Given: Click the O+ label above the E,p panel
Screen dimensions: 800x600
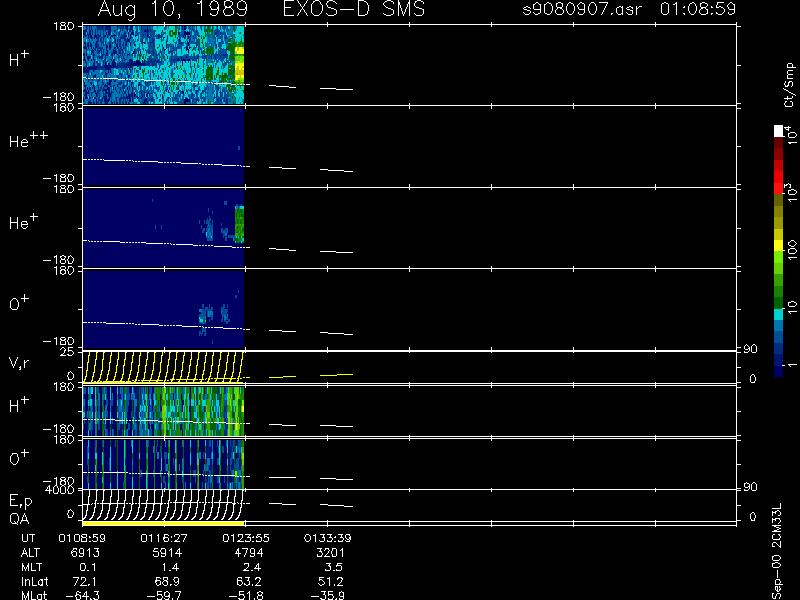Looking at the screenshot, I should [19, 458].
